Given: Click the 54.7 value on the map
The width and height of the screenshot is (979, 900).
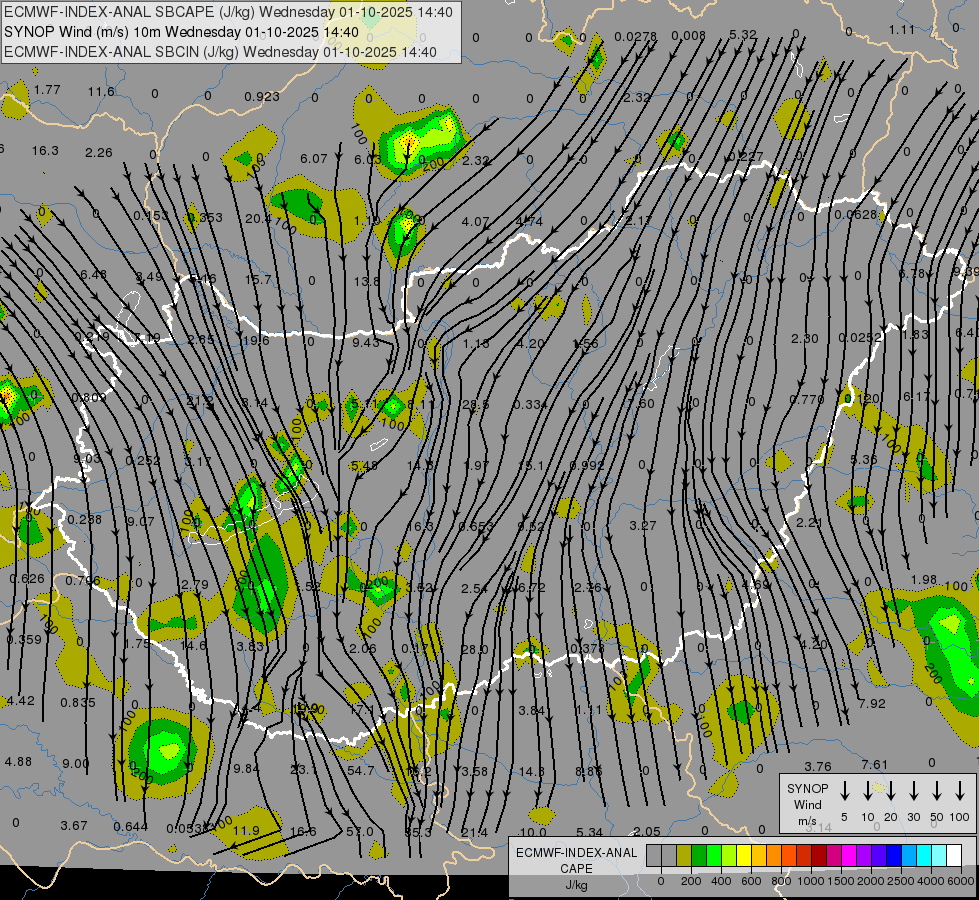Looking at the screenshot, I should (360, 769).
